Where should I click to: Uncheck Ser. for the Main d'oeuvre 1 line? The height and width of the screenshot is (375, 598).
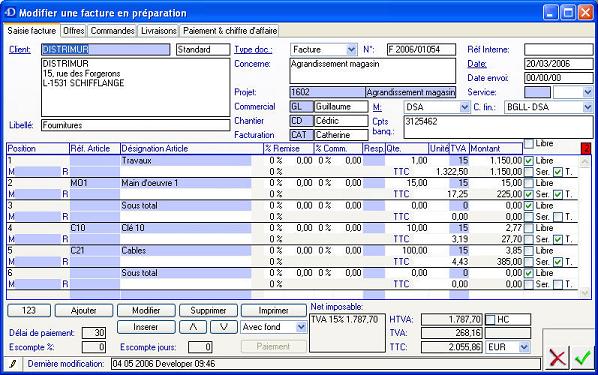click(529, 194)
